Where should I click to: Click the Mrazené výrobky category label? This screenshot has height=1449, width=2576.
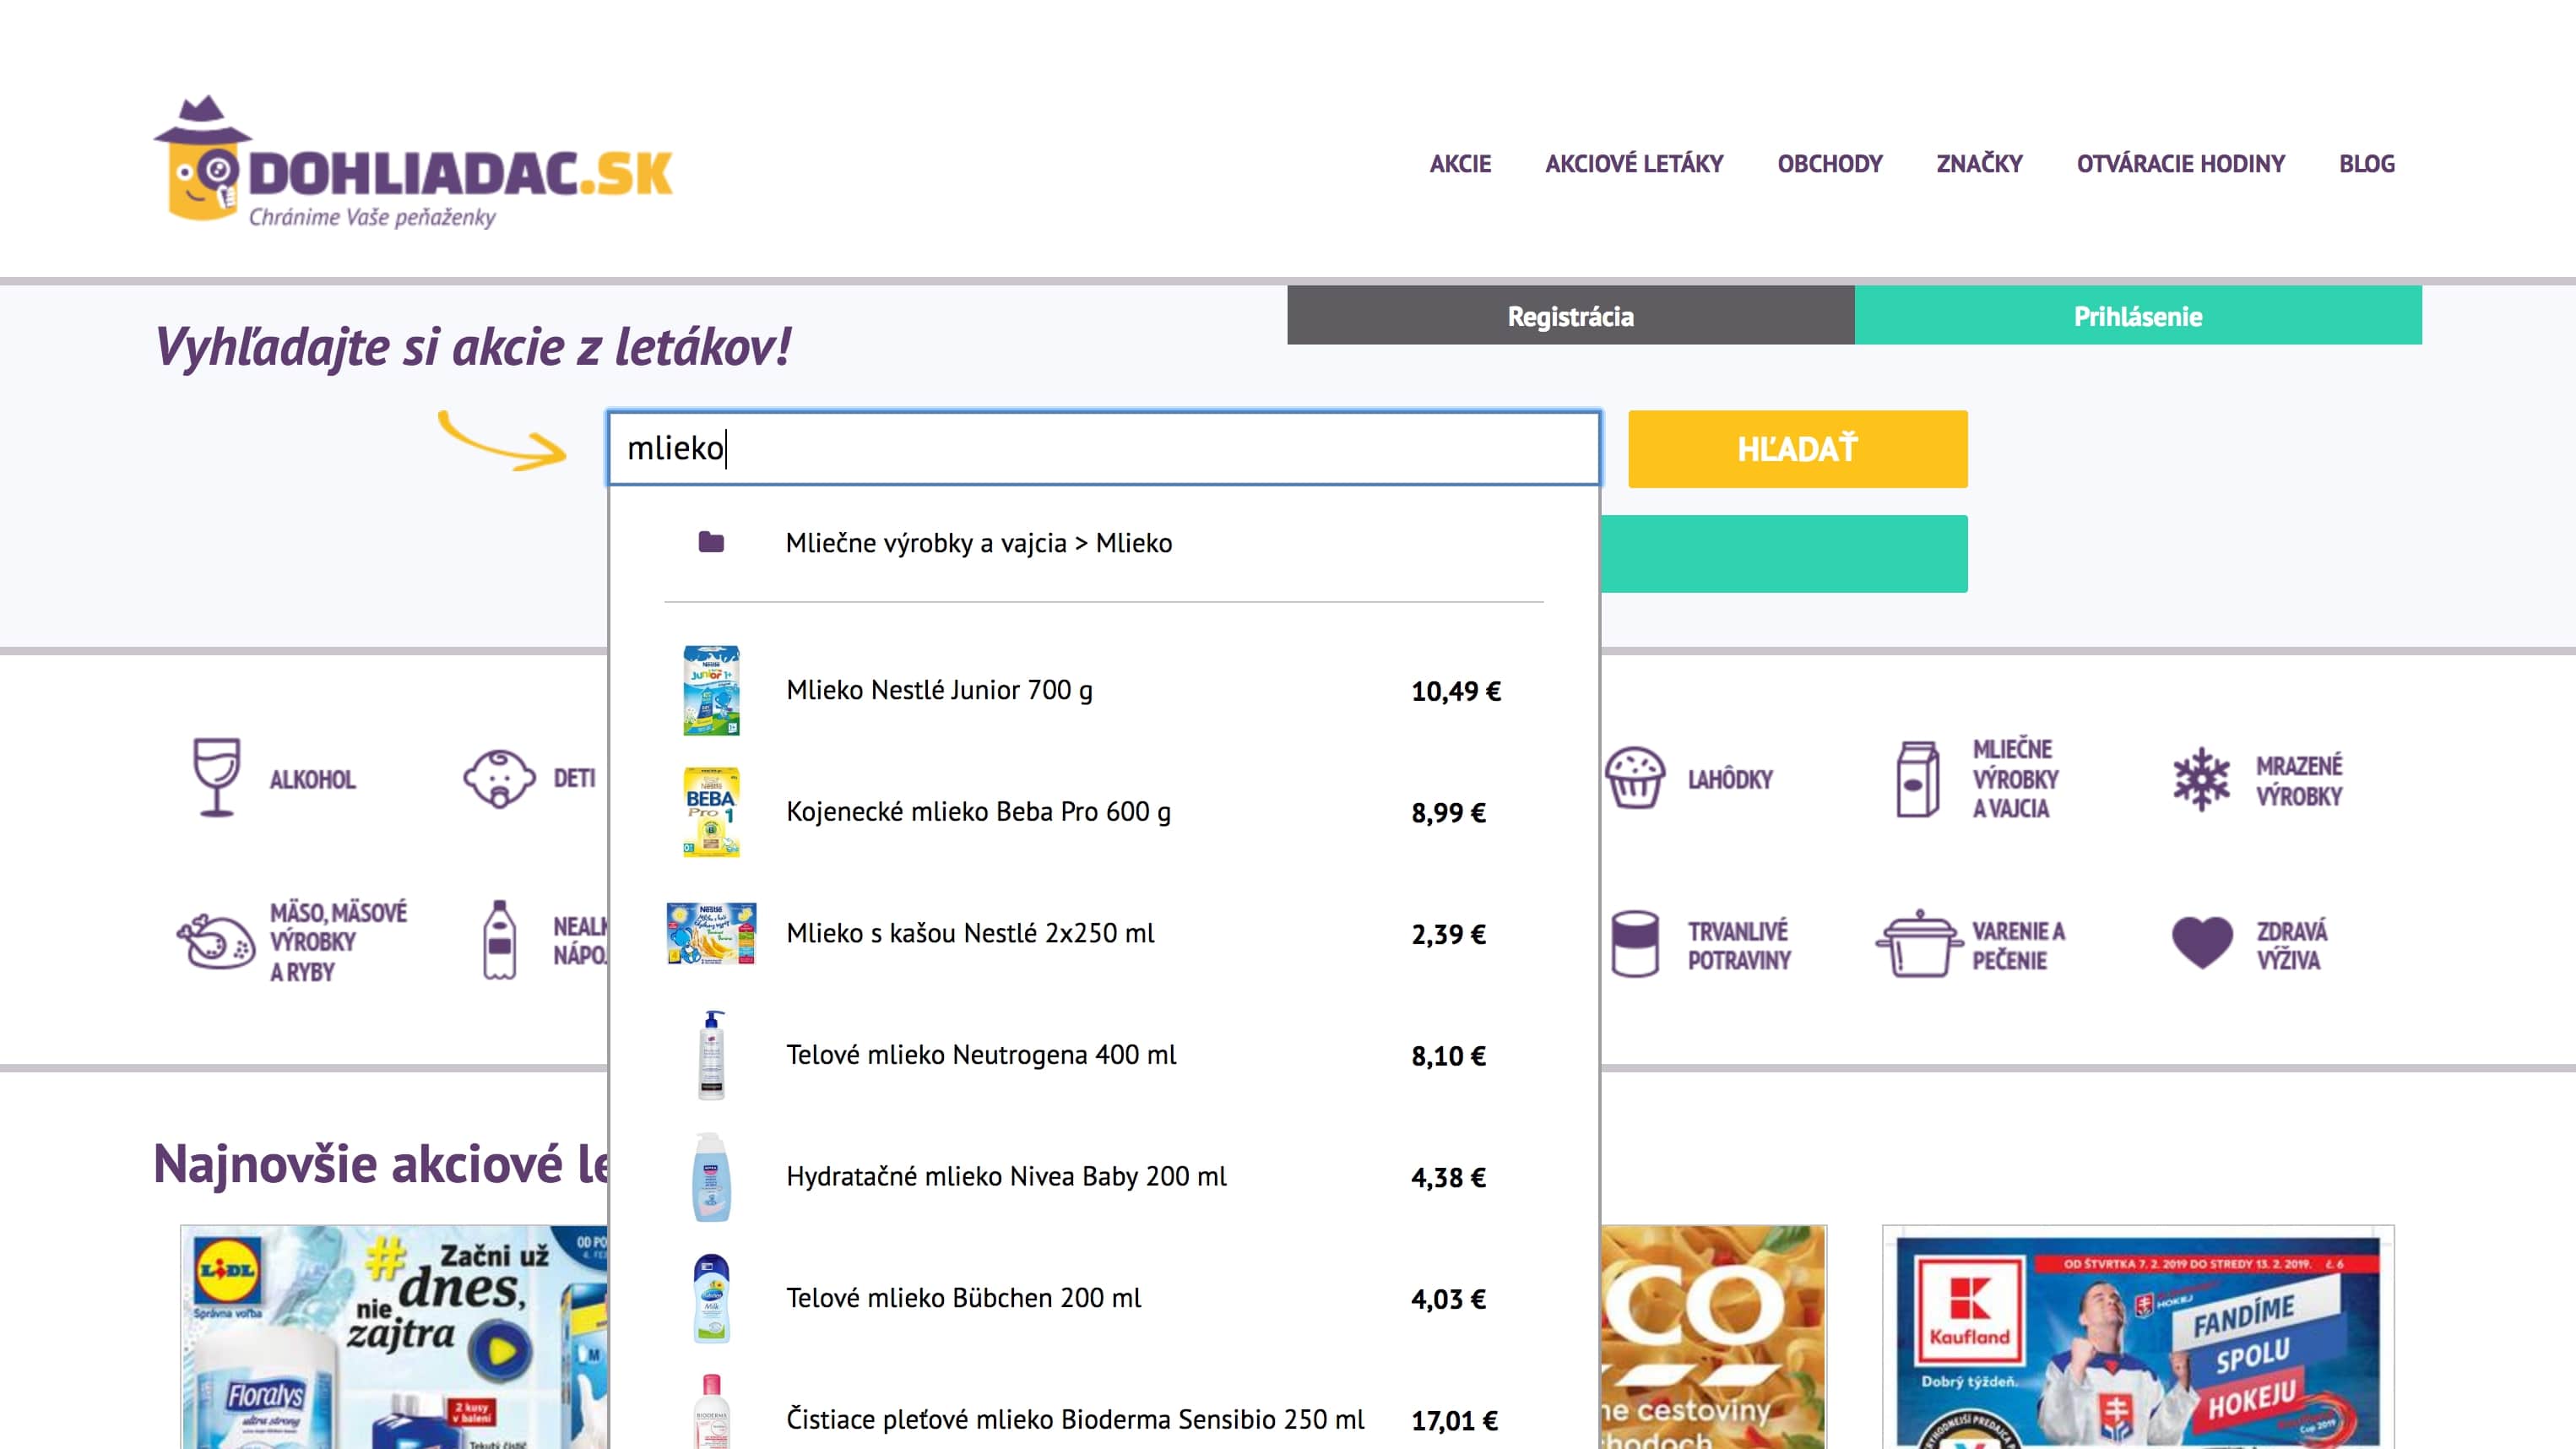pos(2299,780)
